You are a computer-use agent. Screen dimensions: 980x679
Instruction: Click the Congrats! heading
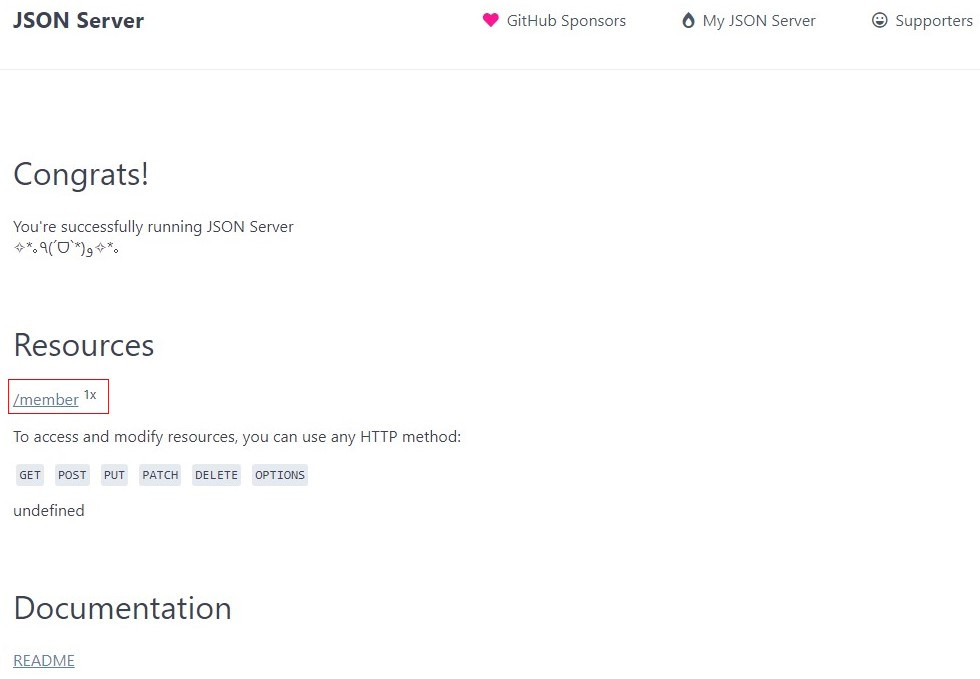(81, 174)
